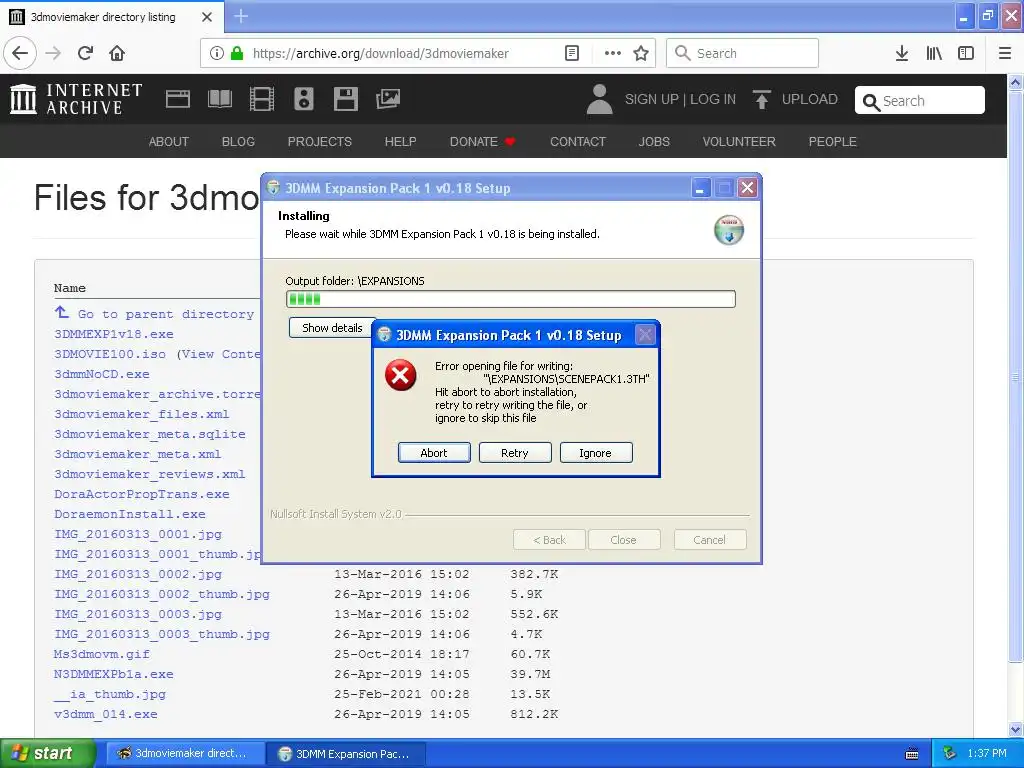Click the Abort button in the error dialog
The image size is (1024, 768).
pyautogui.click(x=434, y=453)
